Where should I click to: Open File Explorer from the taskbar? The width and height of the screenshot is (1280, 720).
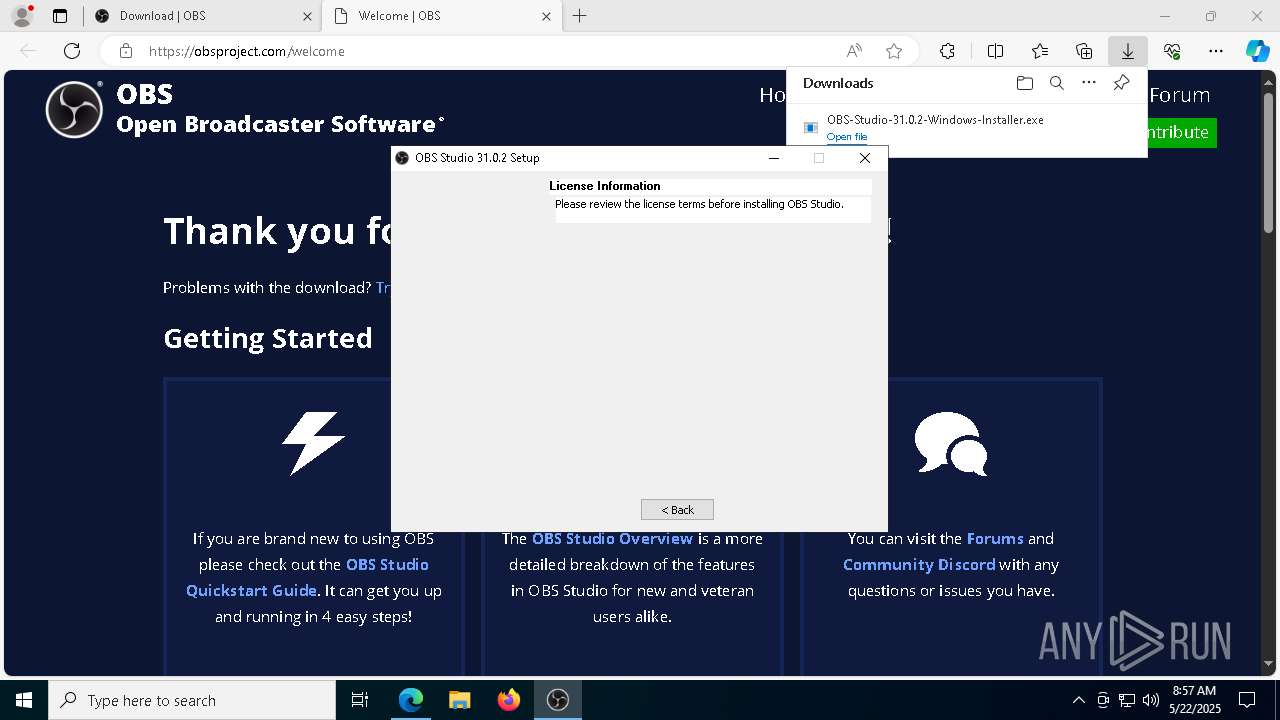459,700
